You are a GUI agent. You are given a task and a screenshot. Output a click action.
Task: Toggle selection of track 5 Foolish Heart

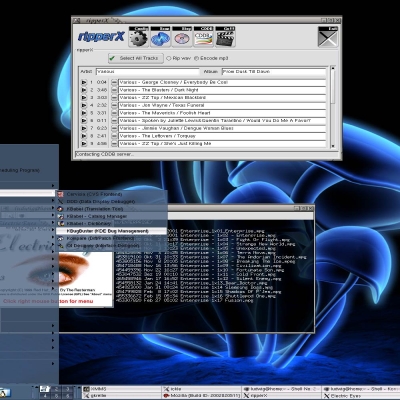point(114,113)
